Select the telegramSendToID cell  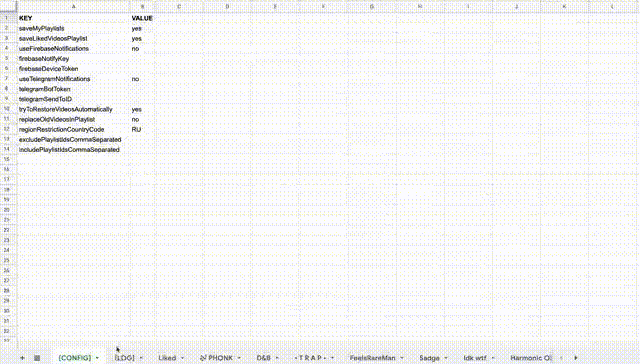coord(73,99)
